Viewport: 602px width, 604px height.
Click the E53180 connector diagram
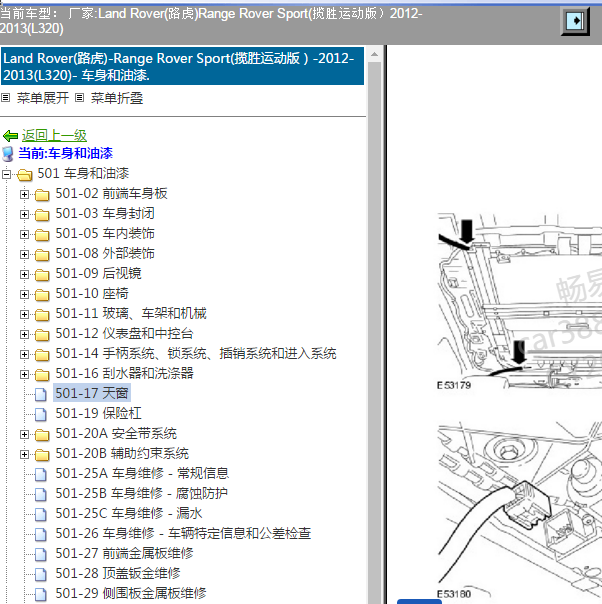520,510
